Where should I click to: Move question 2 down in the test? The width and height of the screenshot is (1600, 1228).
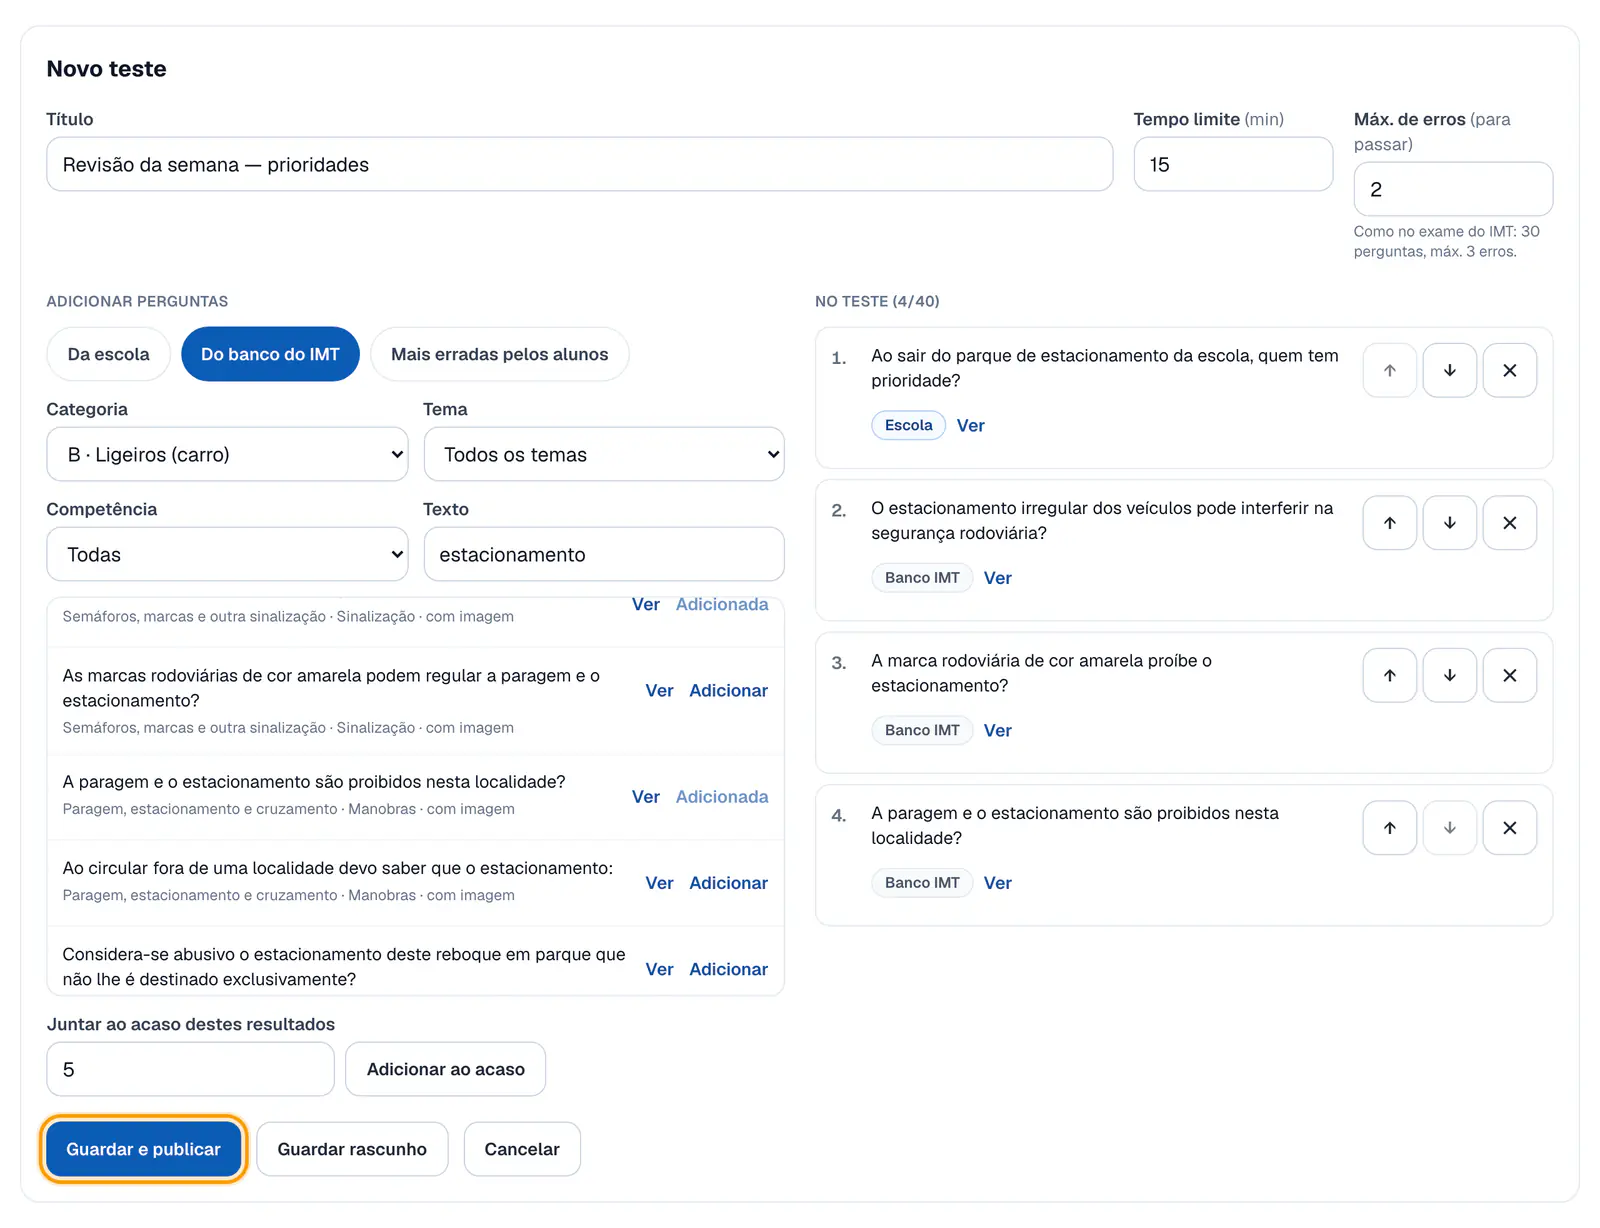[1450, 523]
